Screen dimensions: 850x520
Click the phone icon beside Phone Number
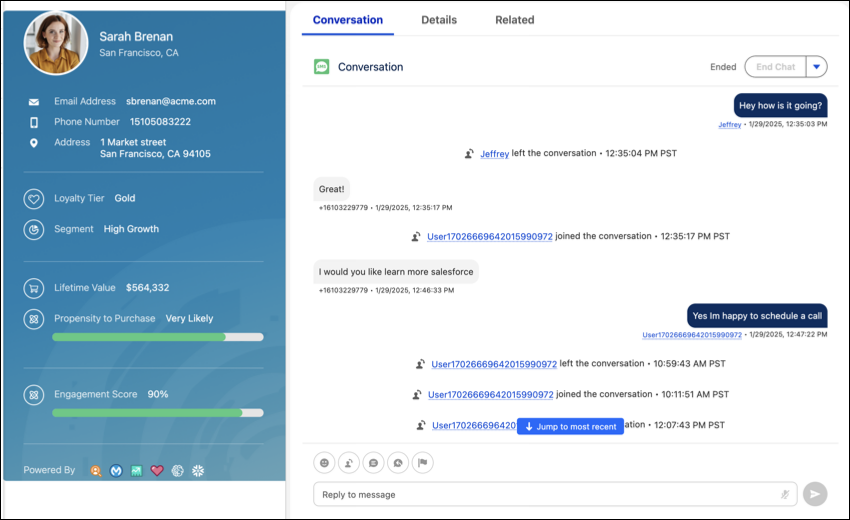click(x=34, y=123)
